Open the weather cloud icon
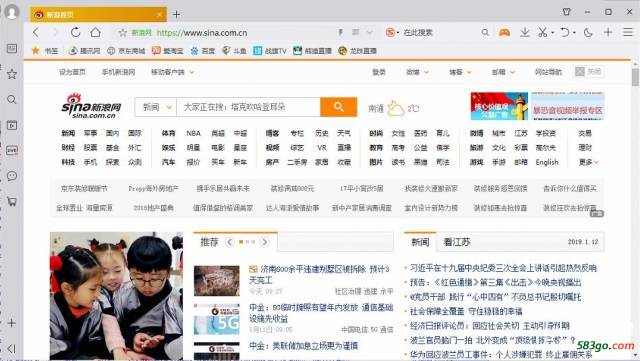Screen dimensions: 640x361 pos(396,108)
